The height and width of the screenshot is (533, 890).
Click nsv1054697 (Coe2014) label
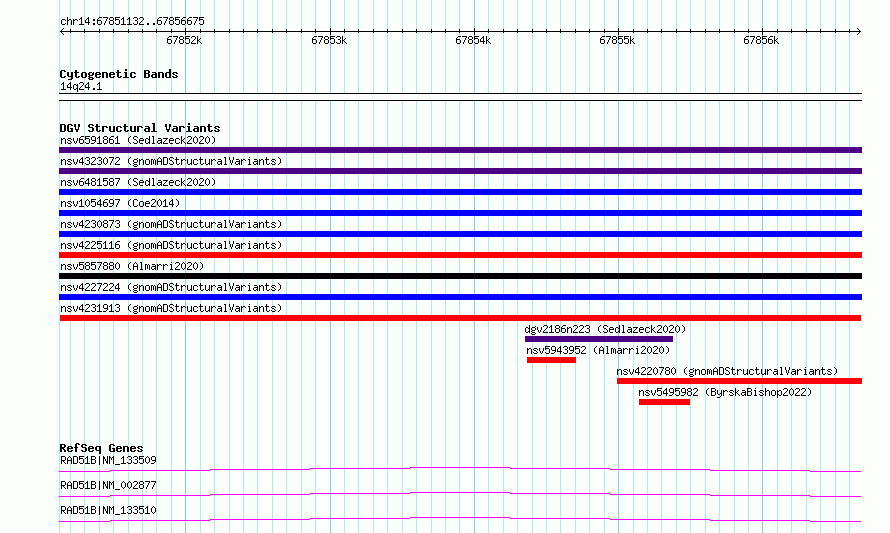pyautogui.click(x=120, y=203)
